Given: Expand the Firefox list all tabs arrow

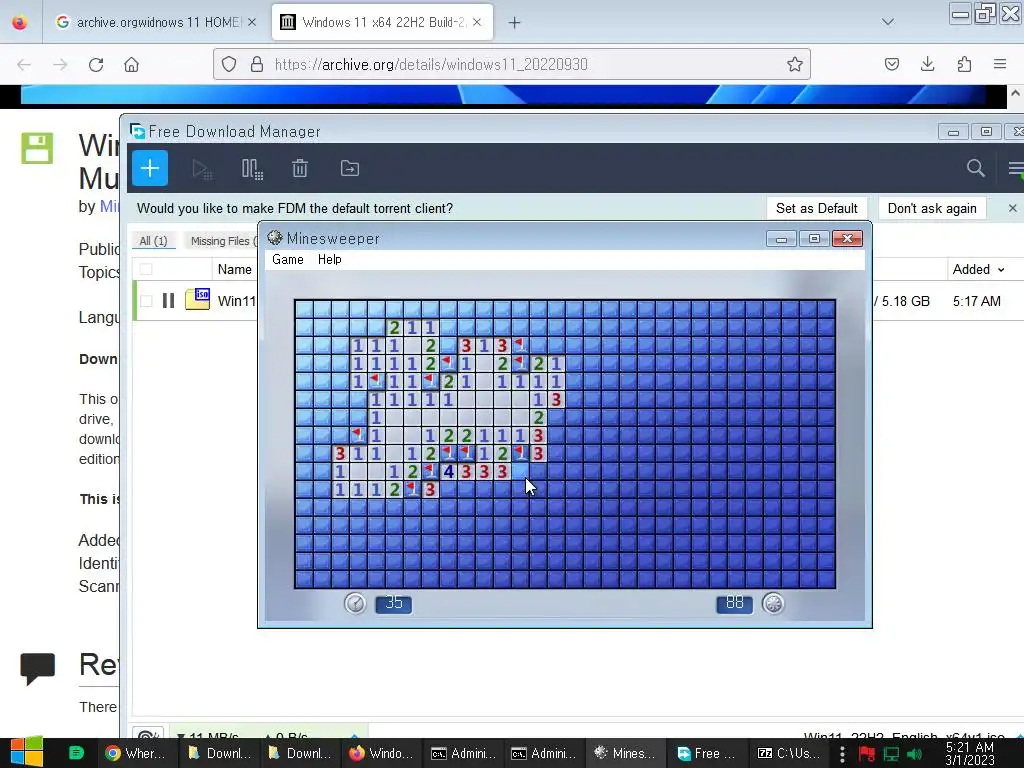Looking at the screenshot, I should tap(888, 22).
